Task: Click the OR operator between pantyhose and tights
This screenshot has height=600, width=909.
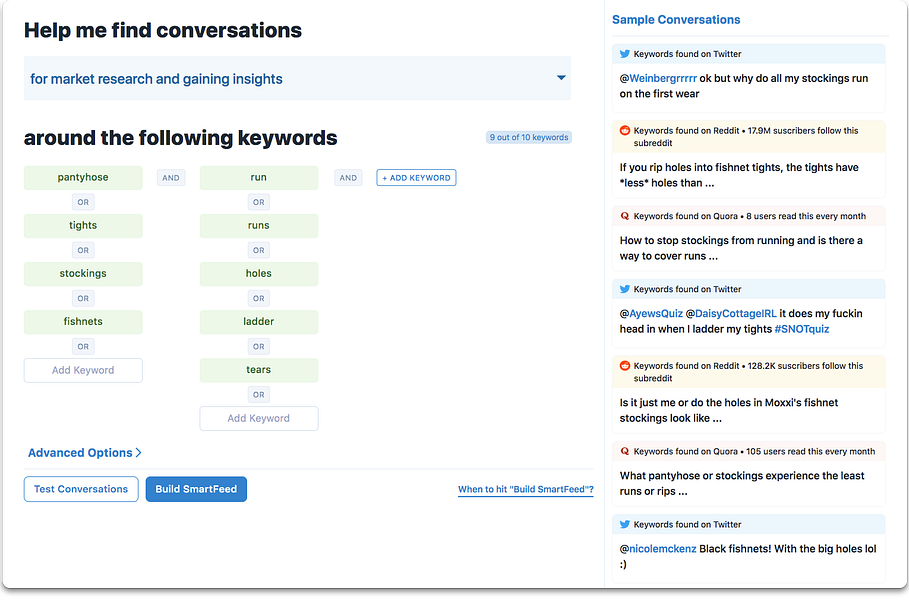Action: tap(83, 202)
